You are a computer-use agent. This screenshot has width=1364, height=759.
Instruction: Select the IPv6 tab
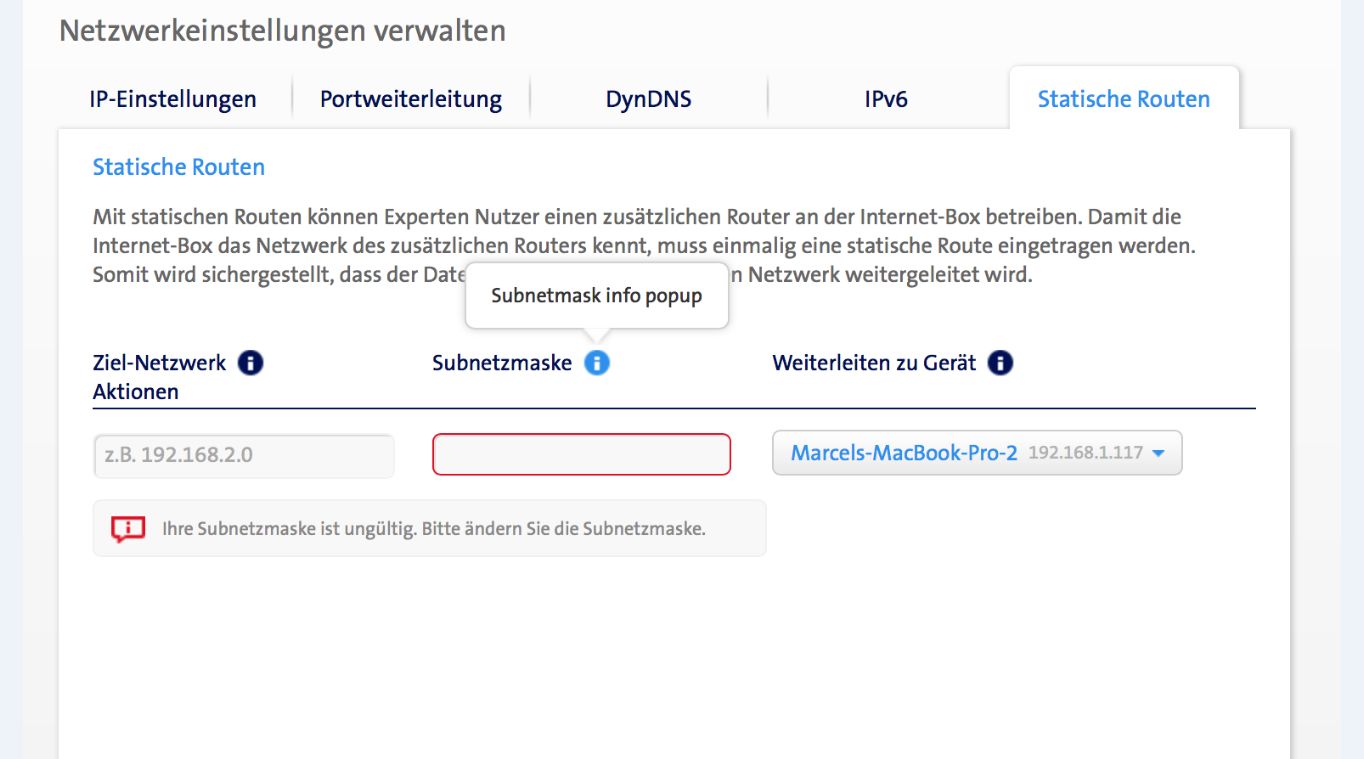[886, 99]
